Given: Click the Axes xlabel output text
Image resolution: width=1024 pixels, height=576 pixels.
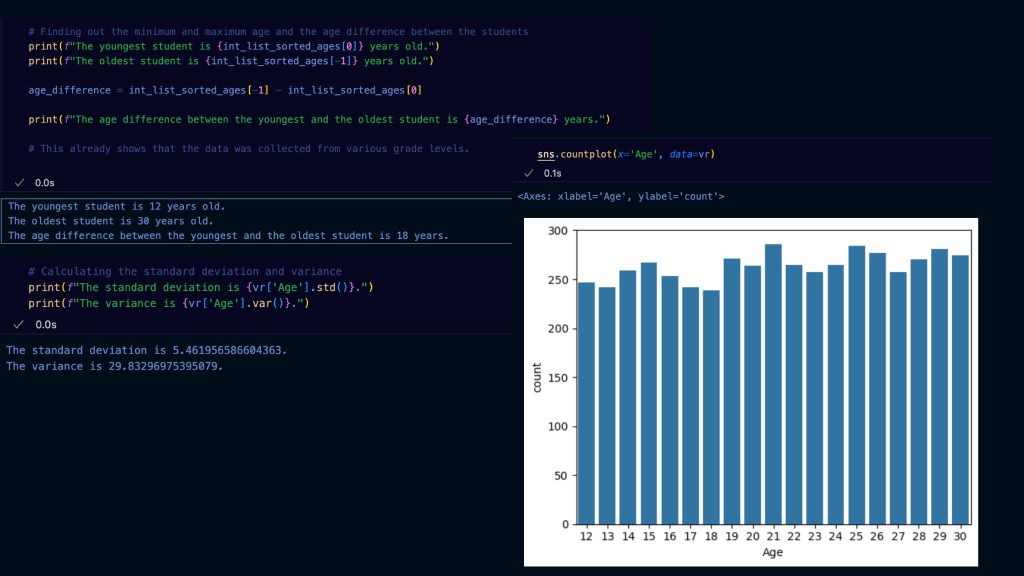Looking at the screenshot, I should pyautogui.click(x=620, y=197).
